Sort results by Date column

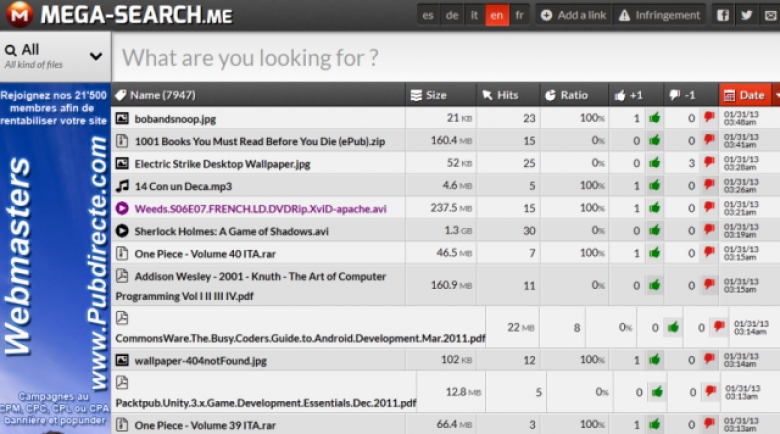tap(745, 95)
